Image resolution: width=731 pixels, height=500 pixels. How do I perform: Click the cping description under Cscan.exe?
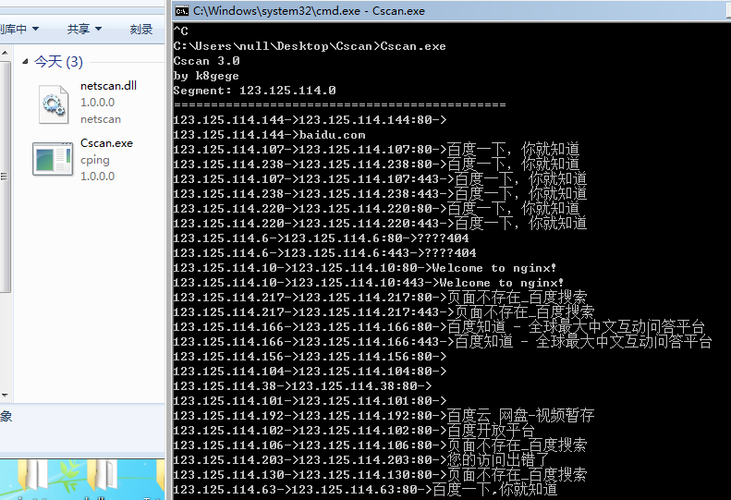click(95, 160)
